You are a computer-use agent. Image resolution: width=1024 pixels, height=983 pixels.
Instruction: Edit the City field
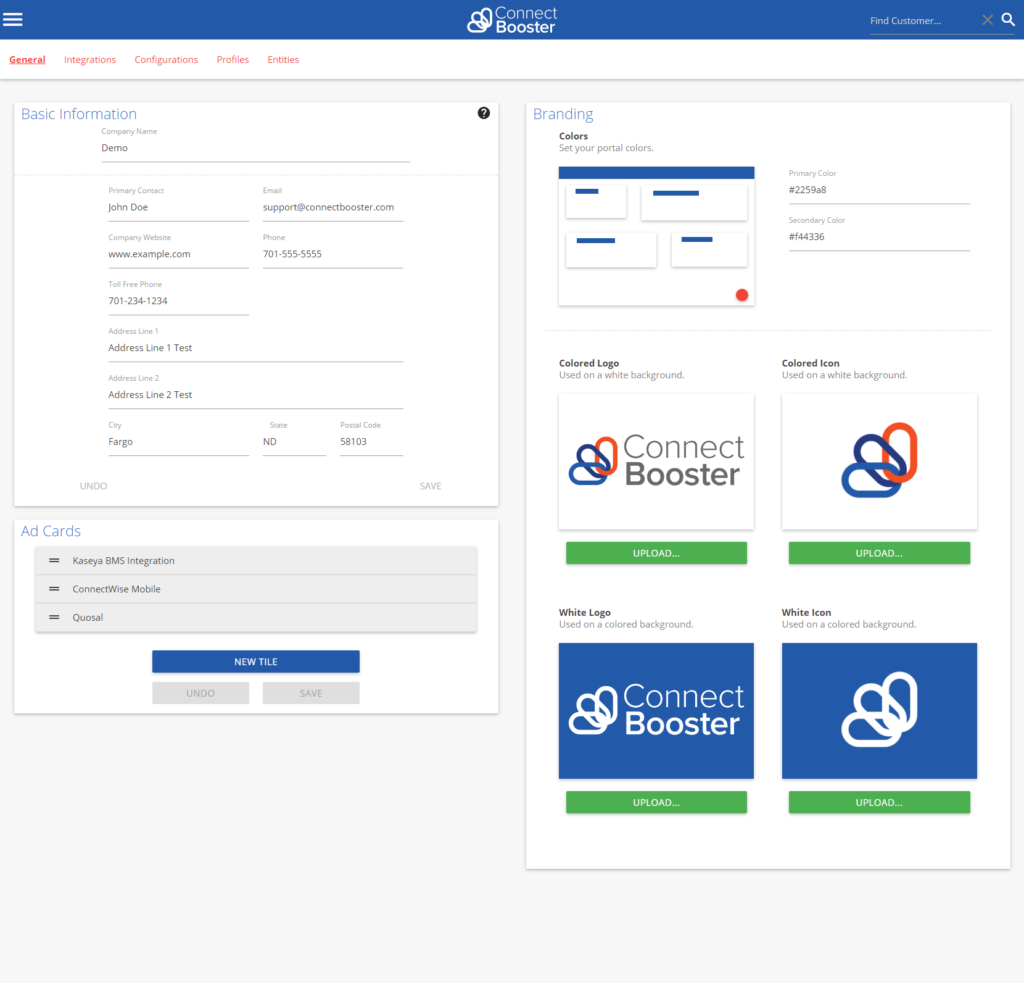[x=178, y=442]
